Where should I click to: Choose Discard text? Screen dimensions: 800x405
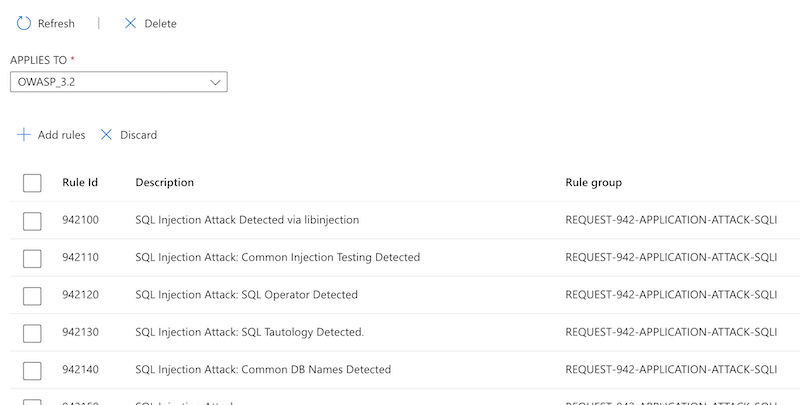[138, 135]
